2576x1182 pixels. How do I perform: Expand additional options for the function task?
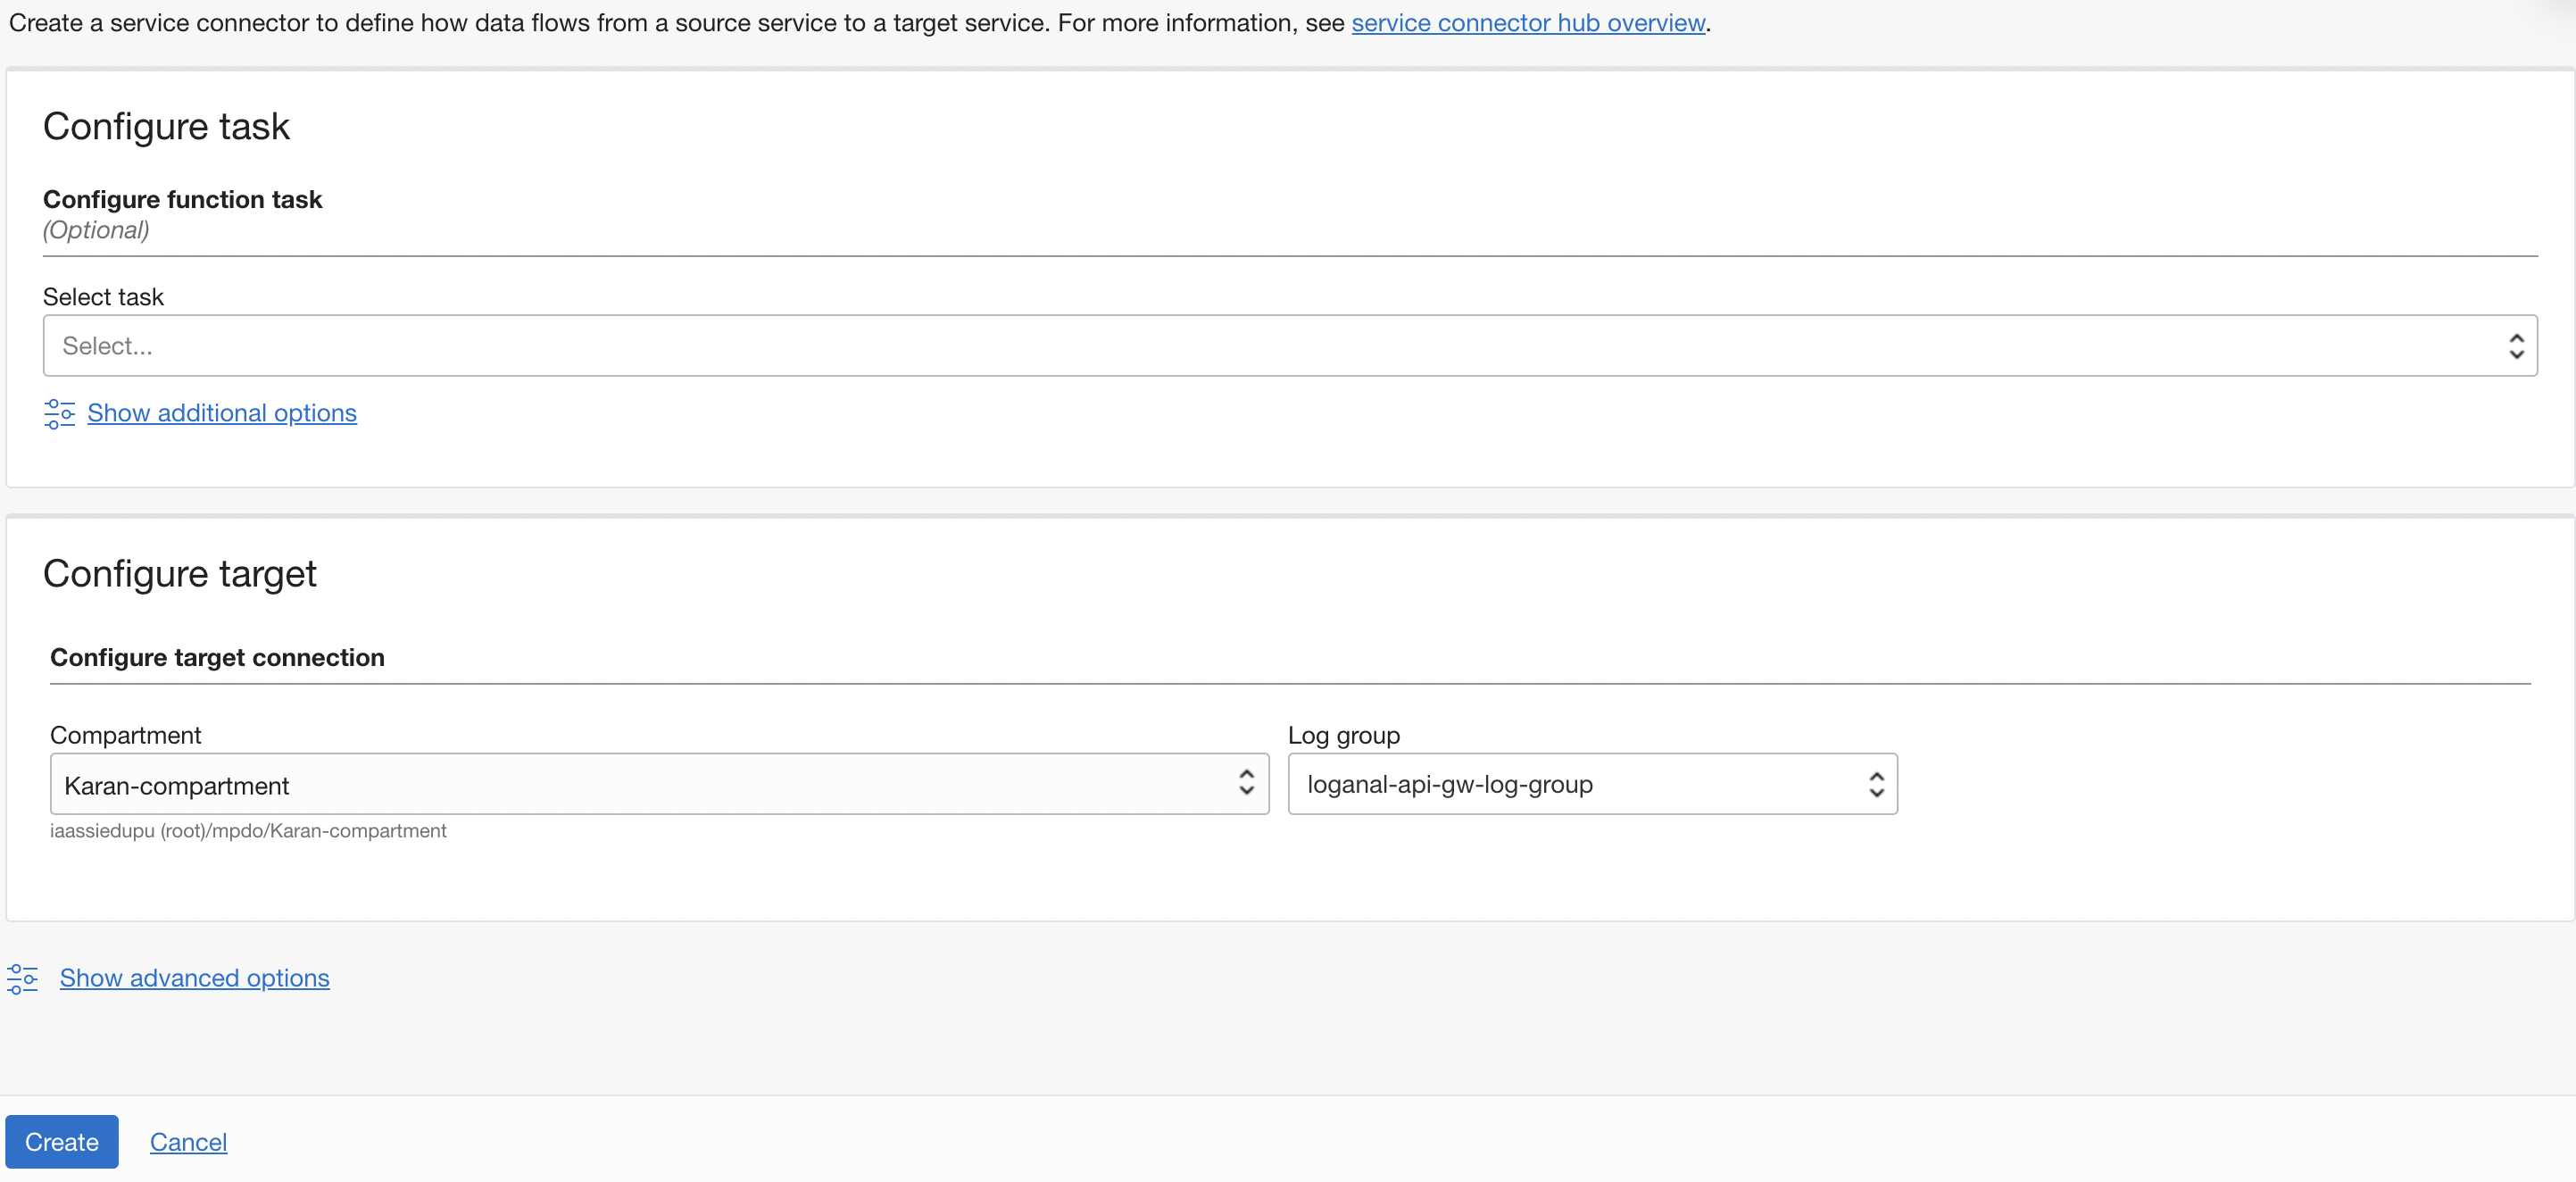tap(221, 413)
